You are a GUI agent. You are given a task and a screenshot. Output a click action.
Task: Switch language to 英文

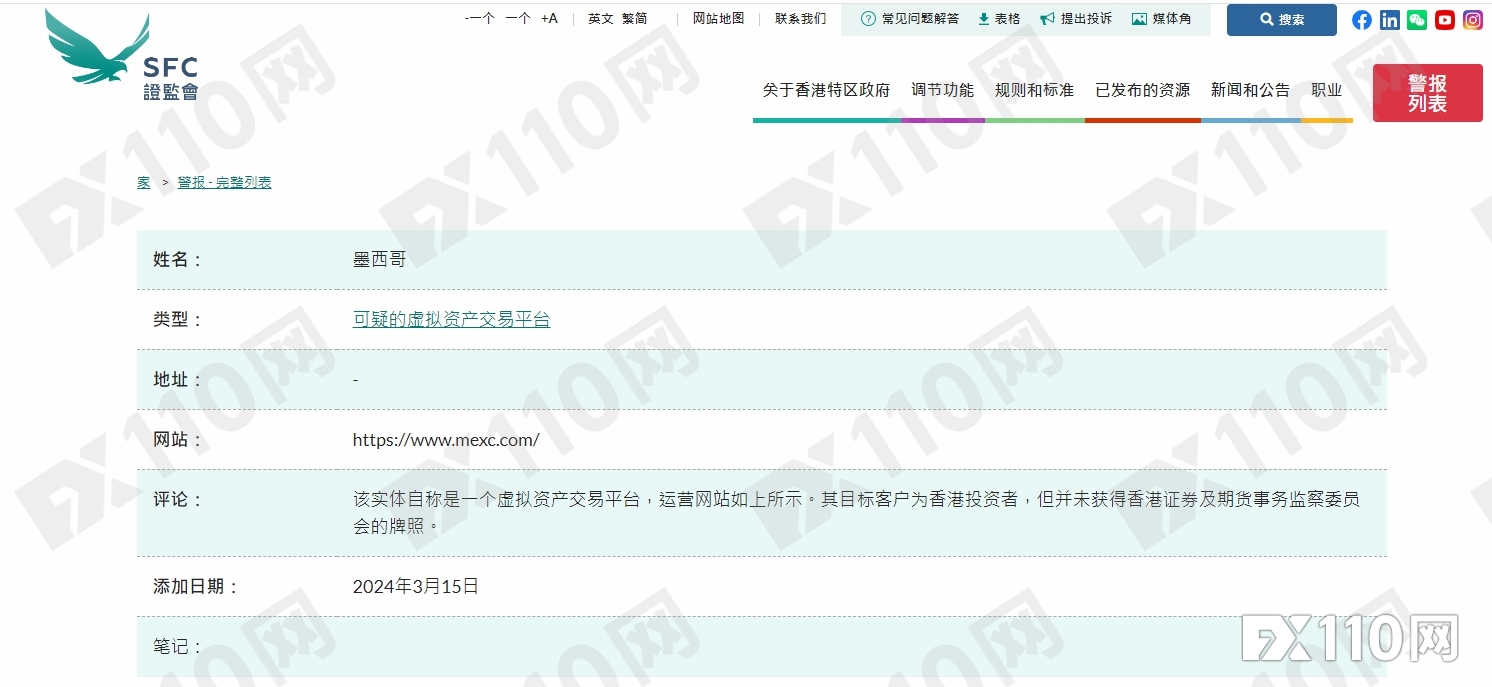point(601,19)
